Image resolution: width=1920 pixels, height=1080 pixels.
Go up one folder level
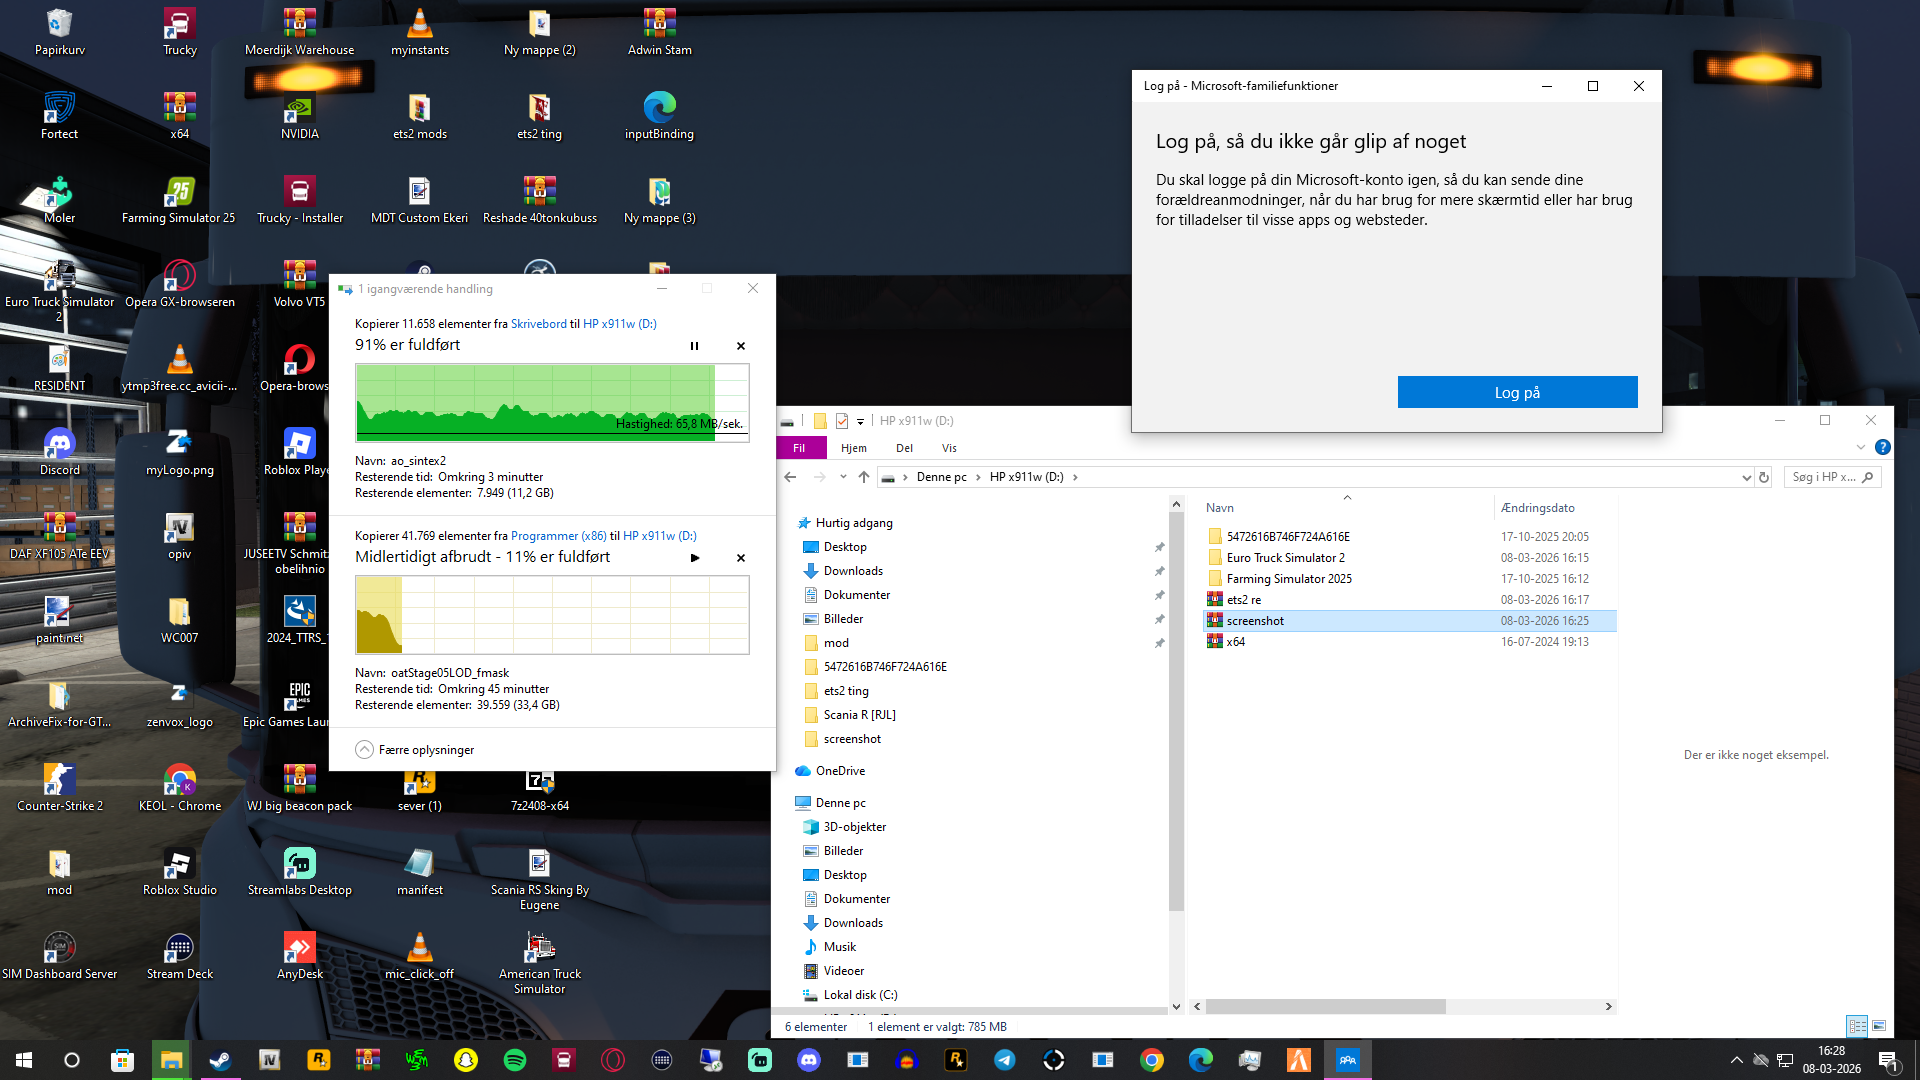tap(864, 477)
